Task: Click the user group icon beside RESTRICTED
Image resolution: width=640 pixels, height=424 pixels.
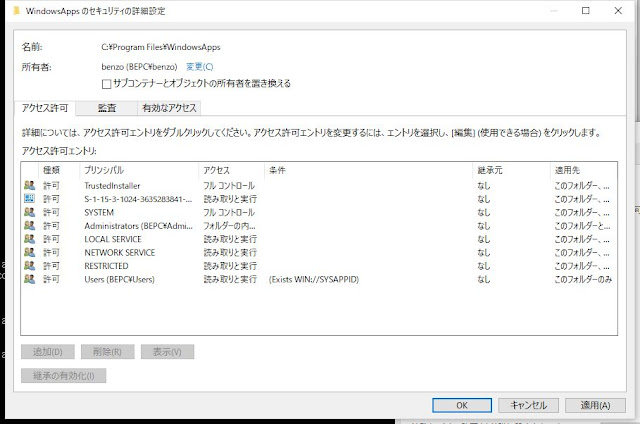Action: (x=29, y=266)
